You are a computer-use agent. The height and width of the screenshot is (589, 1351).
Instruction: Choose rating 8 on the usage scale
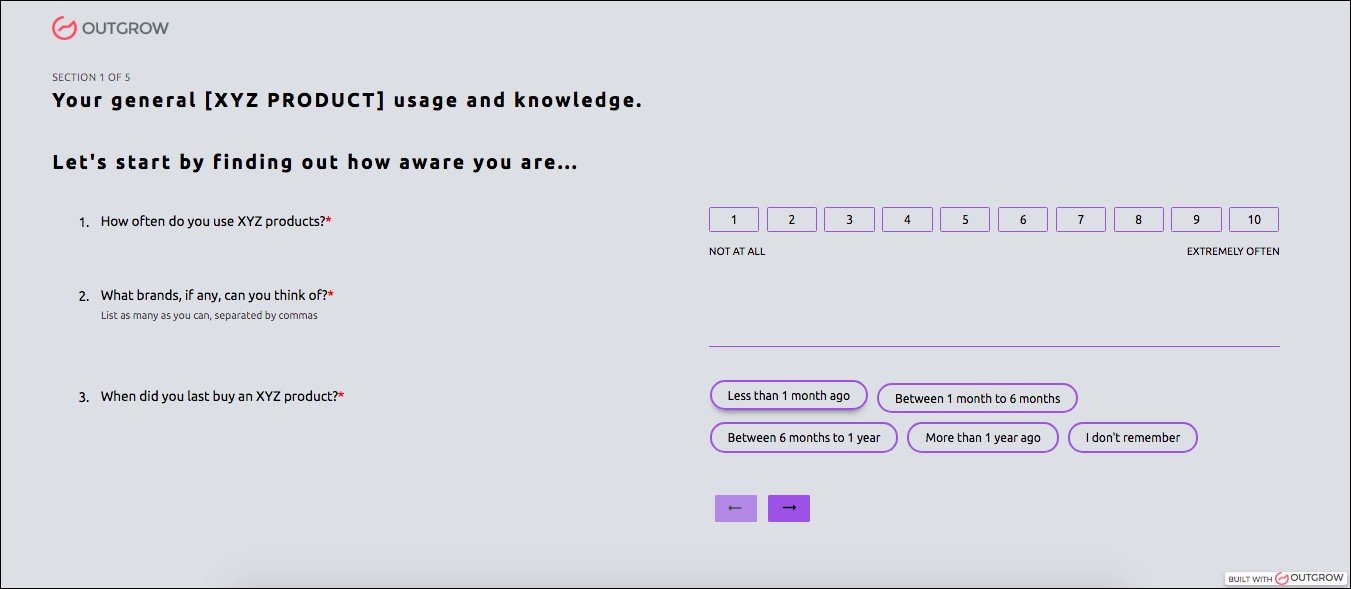coord(1138,220)
